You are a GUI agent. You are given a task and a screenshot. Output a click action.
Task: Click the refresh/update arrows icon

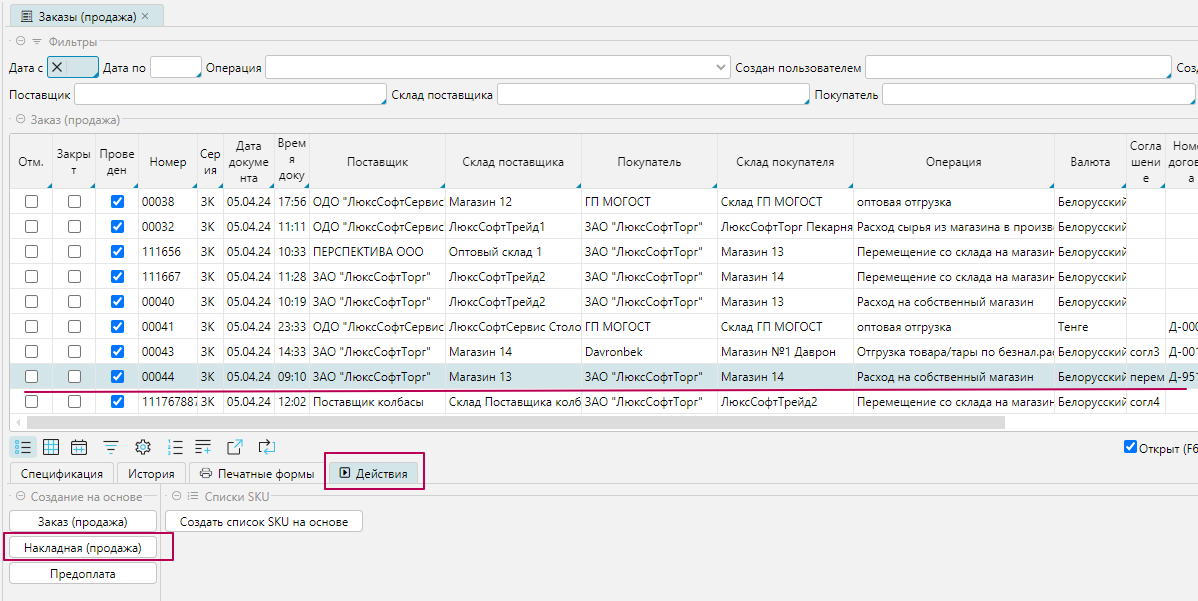267,447
